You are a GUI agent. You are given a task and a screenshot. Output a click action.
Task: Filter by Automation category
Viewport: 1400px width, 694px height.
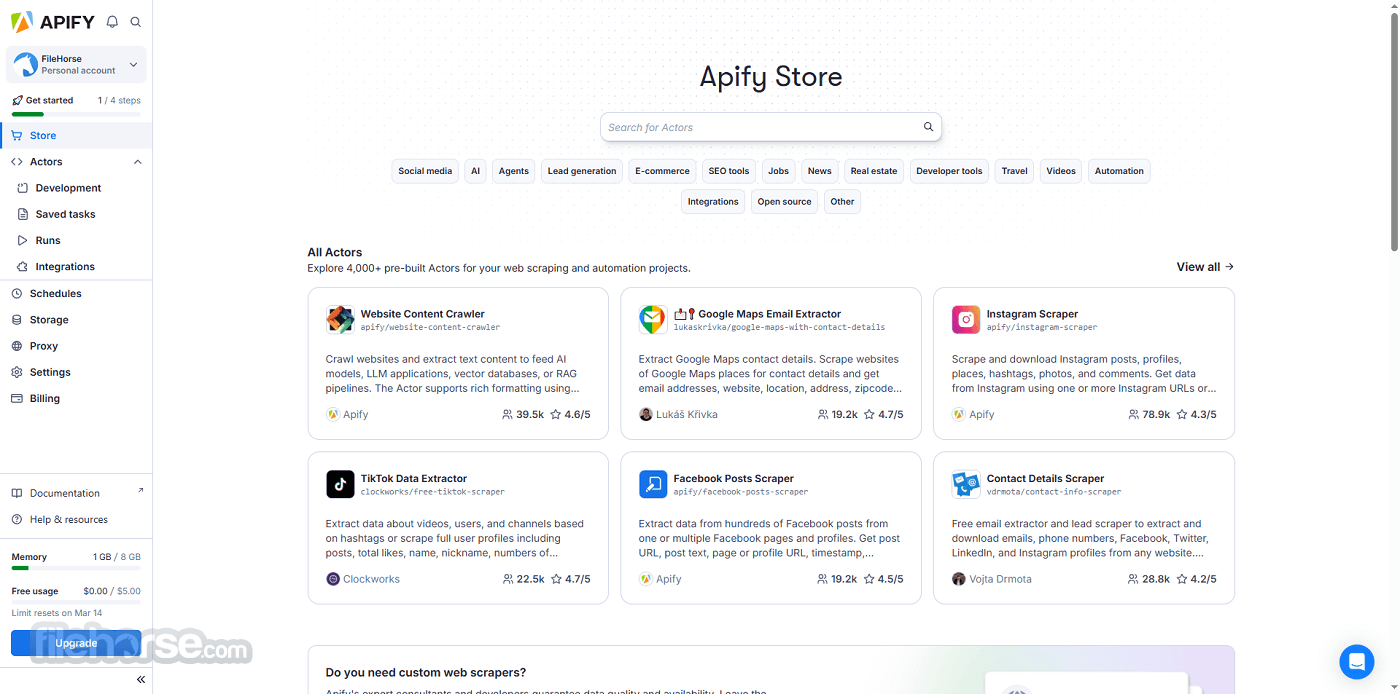1119,171
